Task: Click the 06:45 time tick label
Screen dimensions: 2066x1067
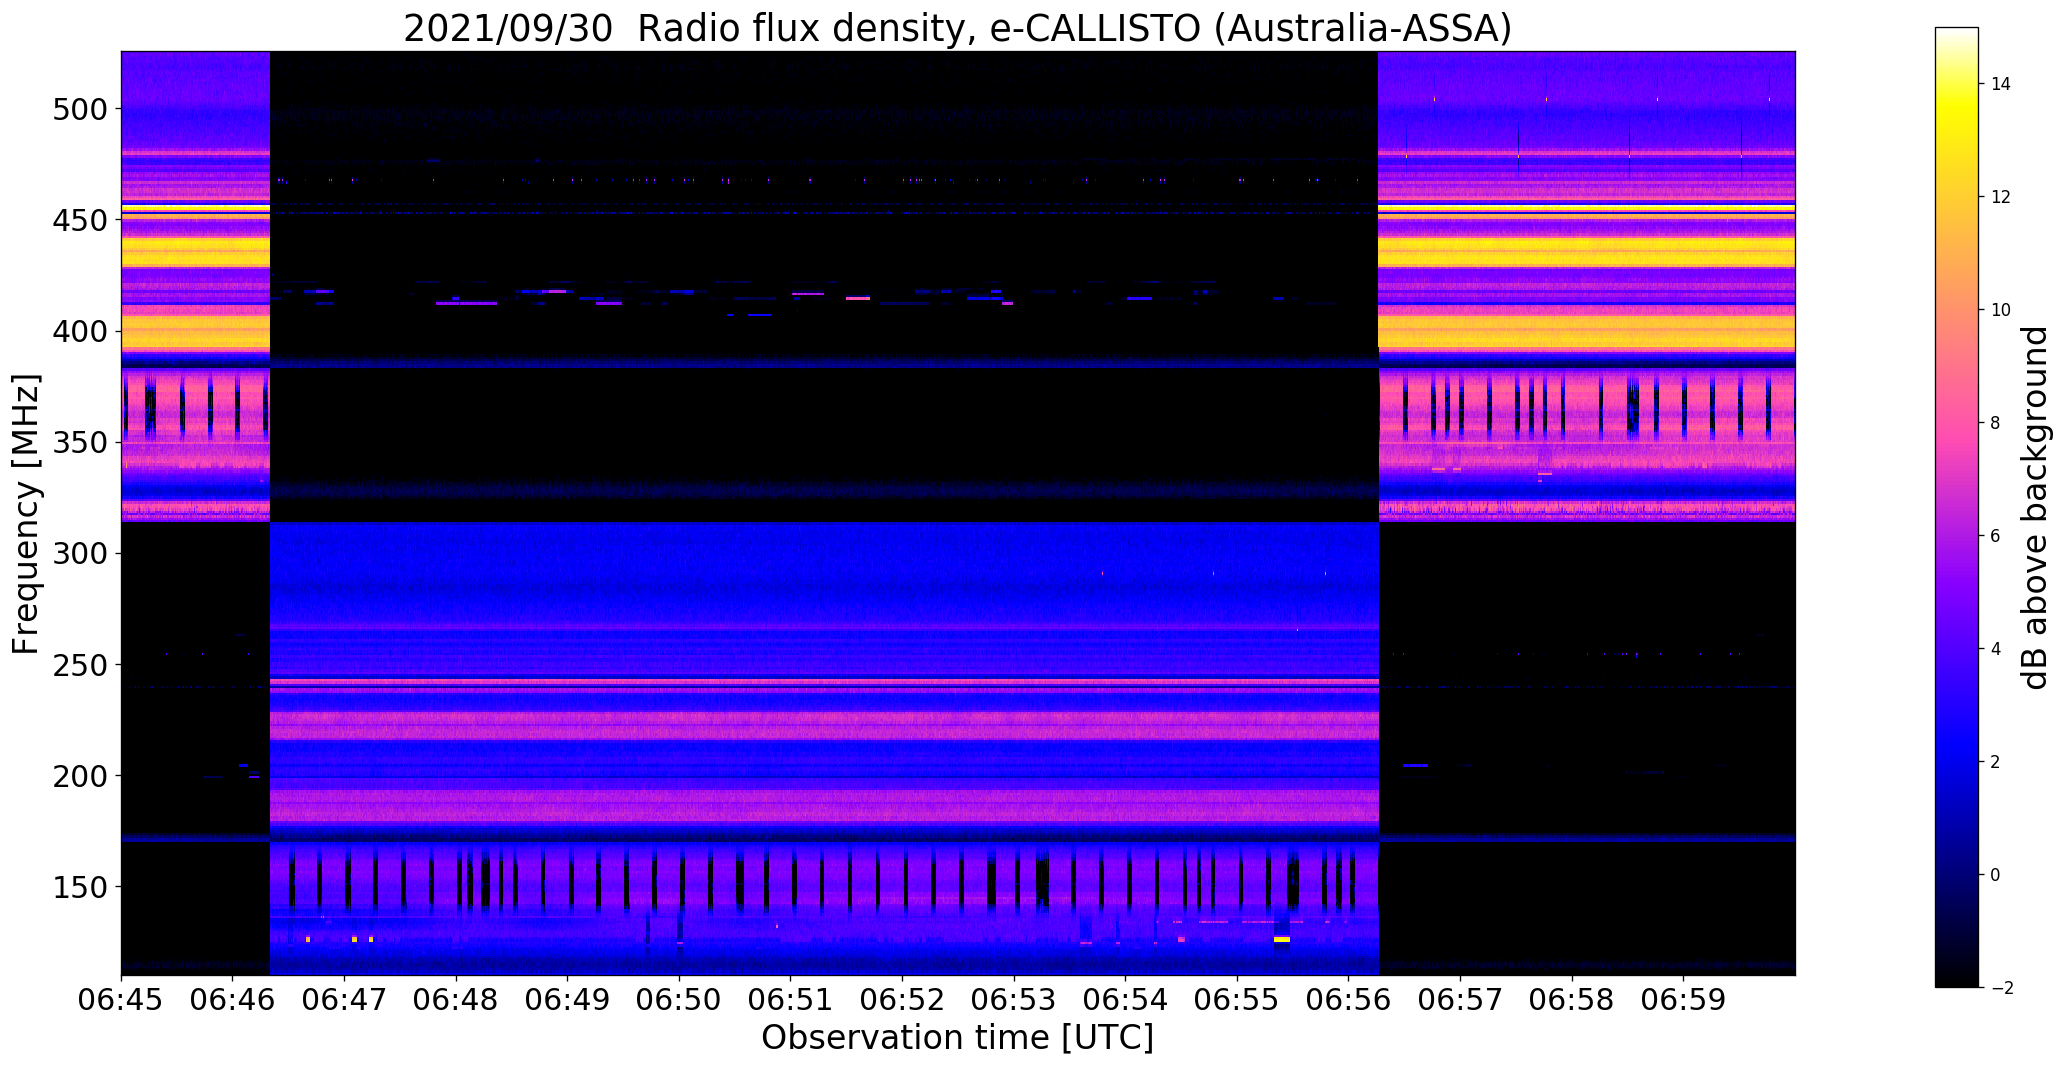Action: point(121,1001)
